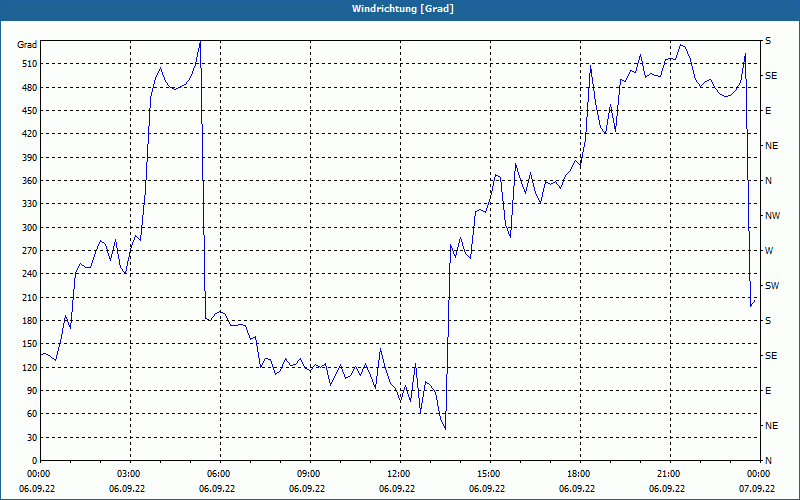This screenshot has width=800, height=500.
Task: Select the 210 y-axis value
Action: tap(30, 297)
